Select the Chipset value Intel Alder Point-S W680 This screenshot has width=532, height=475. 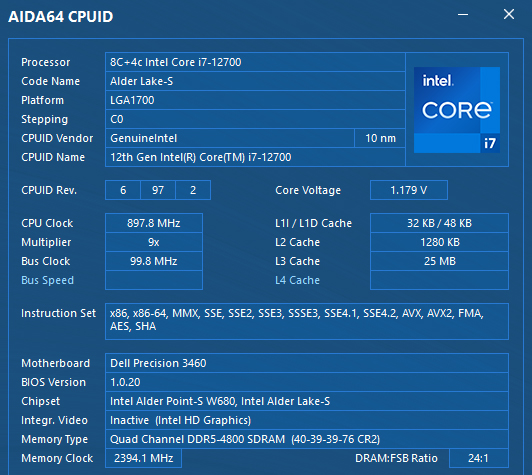307,401
